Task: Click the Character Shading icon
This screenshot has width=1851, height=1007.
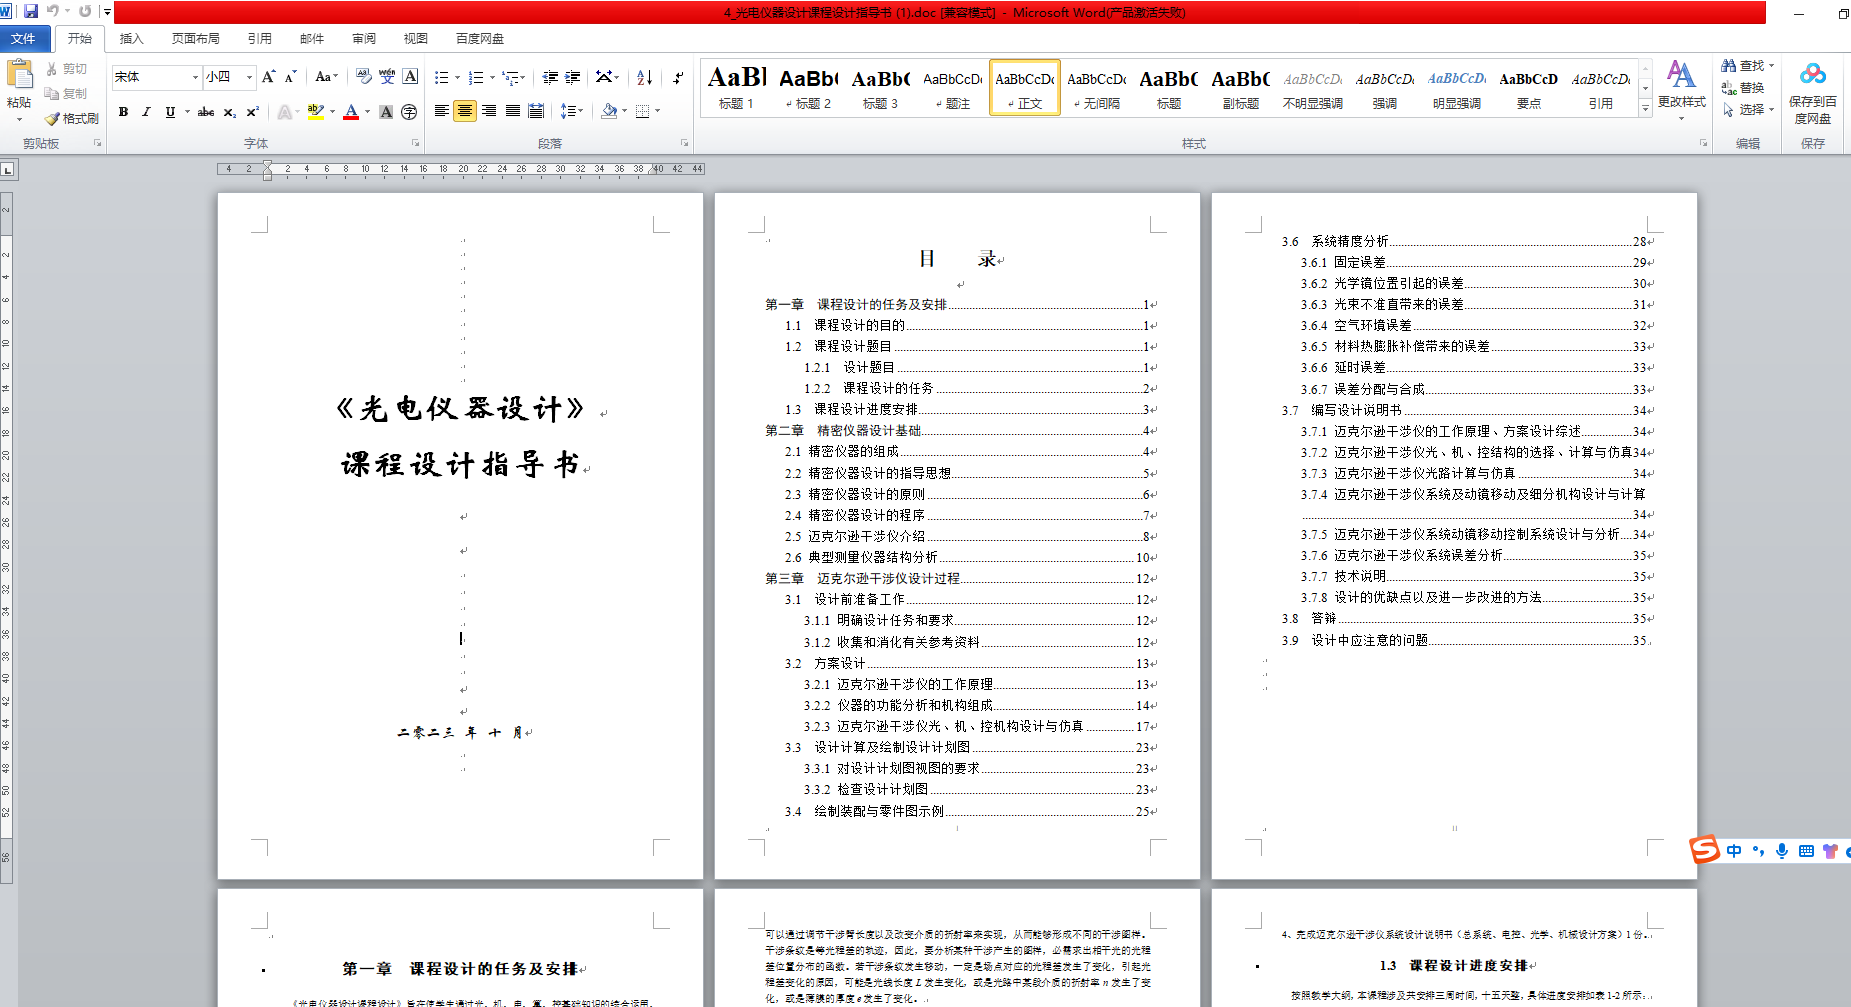Action: [x=386, y=112]
